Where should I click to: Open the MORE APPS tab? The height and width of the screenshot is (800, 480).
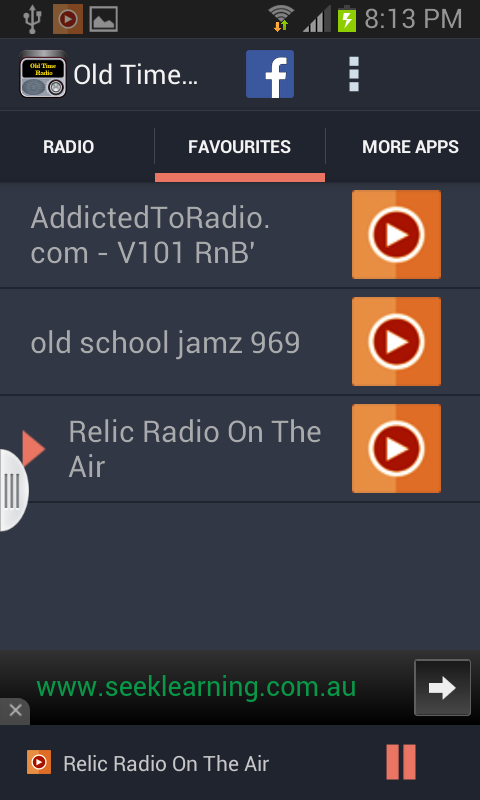point(410,147)
